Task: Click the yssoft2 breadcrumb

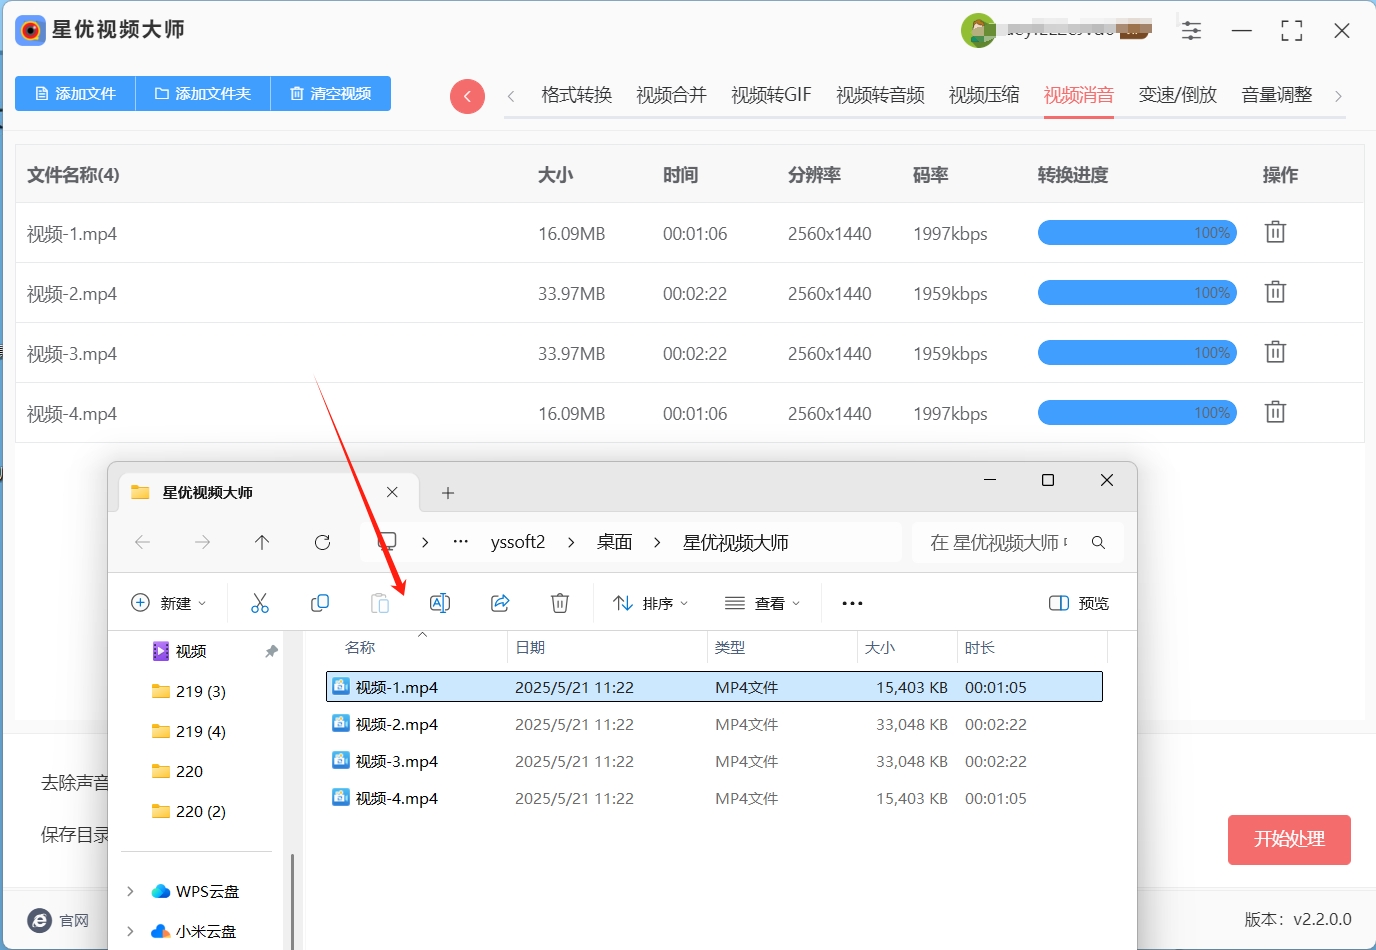Action: (518, 542)
